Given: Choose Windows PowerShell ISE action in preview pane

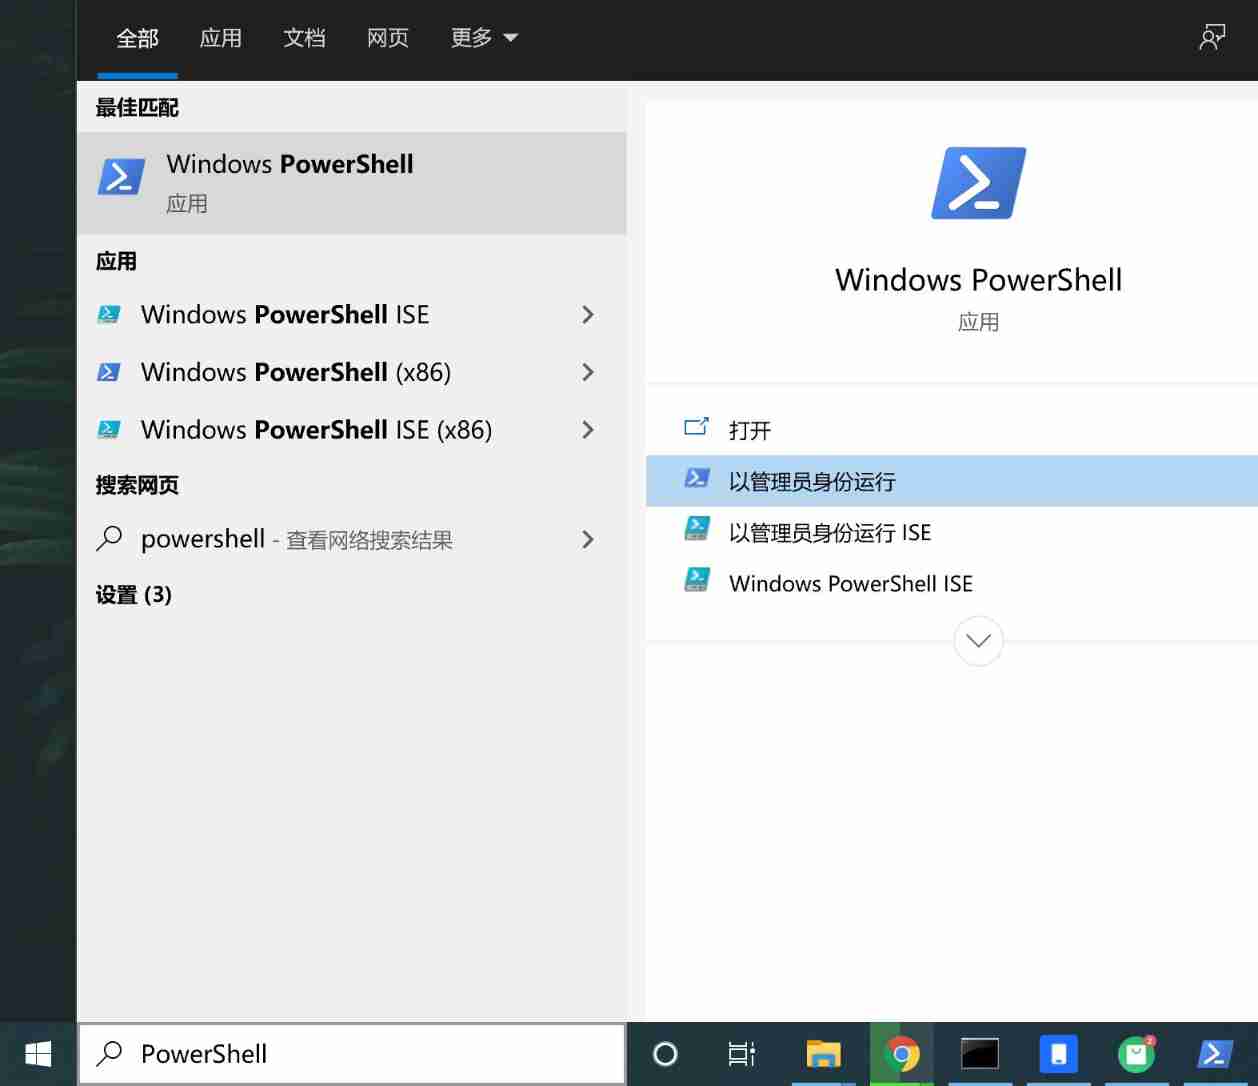Looking at the screenshot, I should pos(951,583).
